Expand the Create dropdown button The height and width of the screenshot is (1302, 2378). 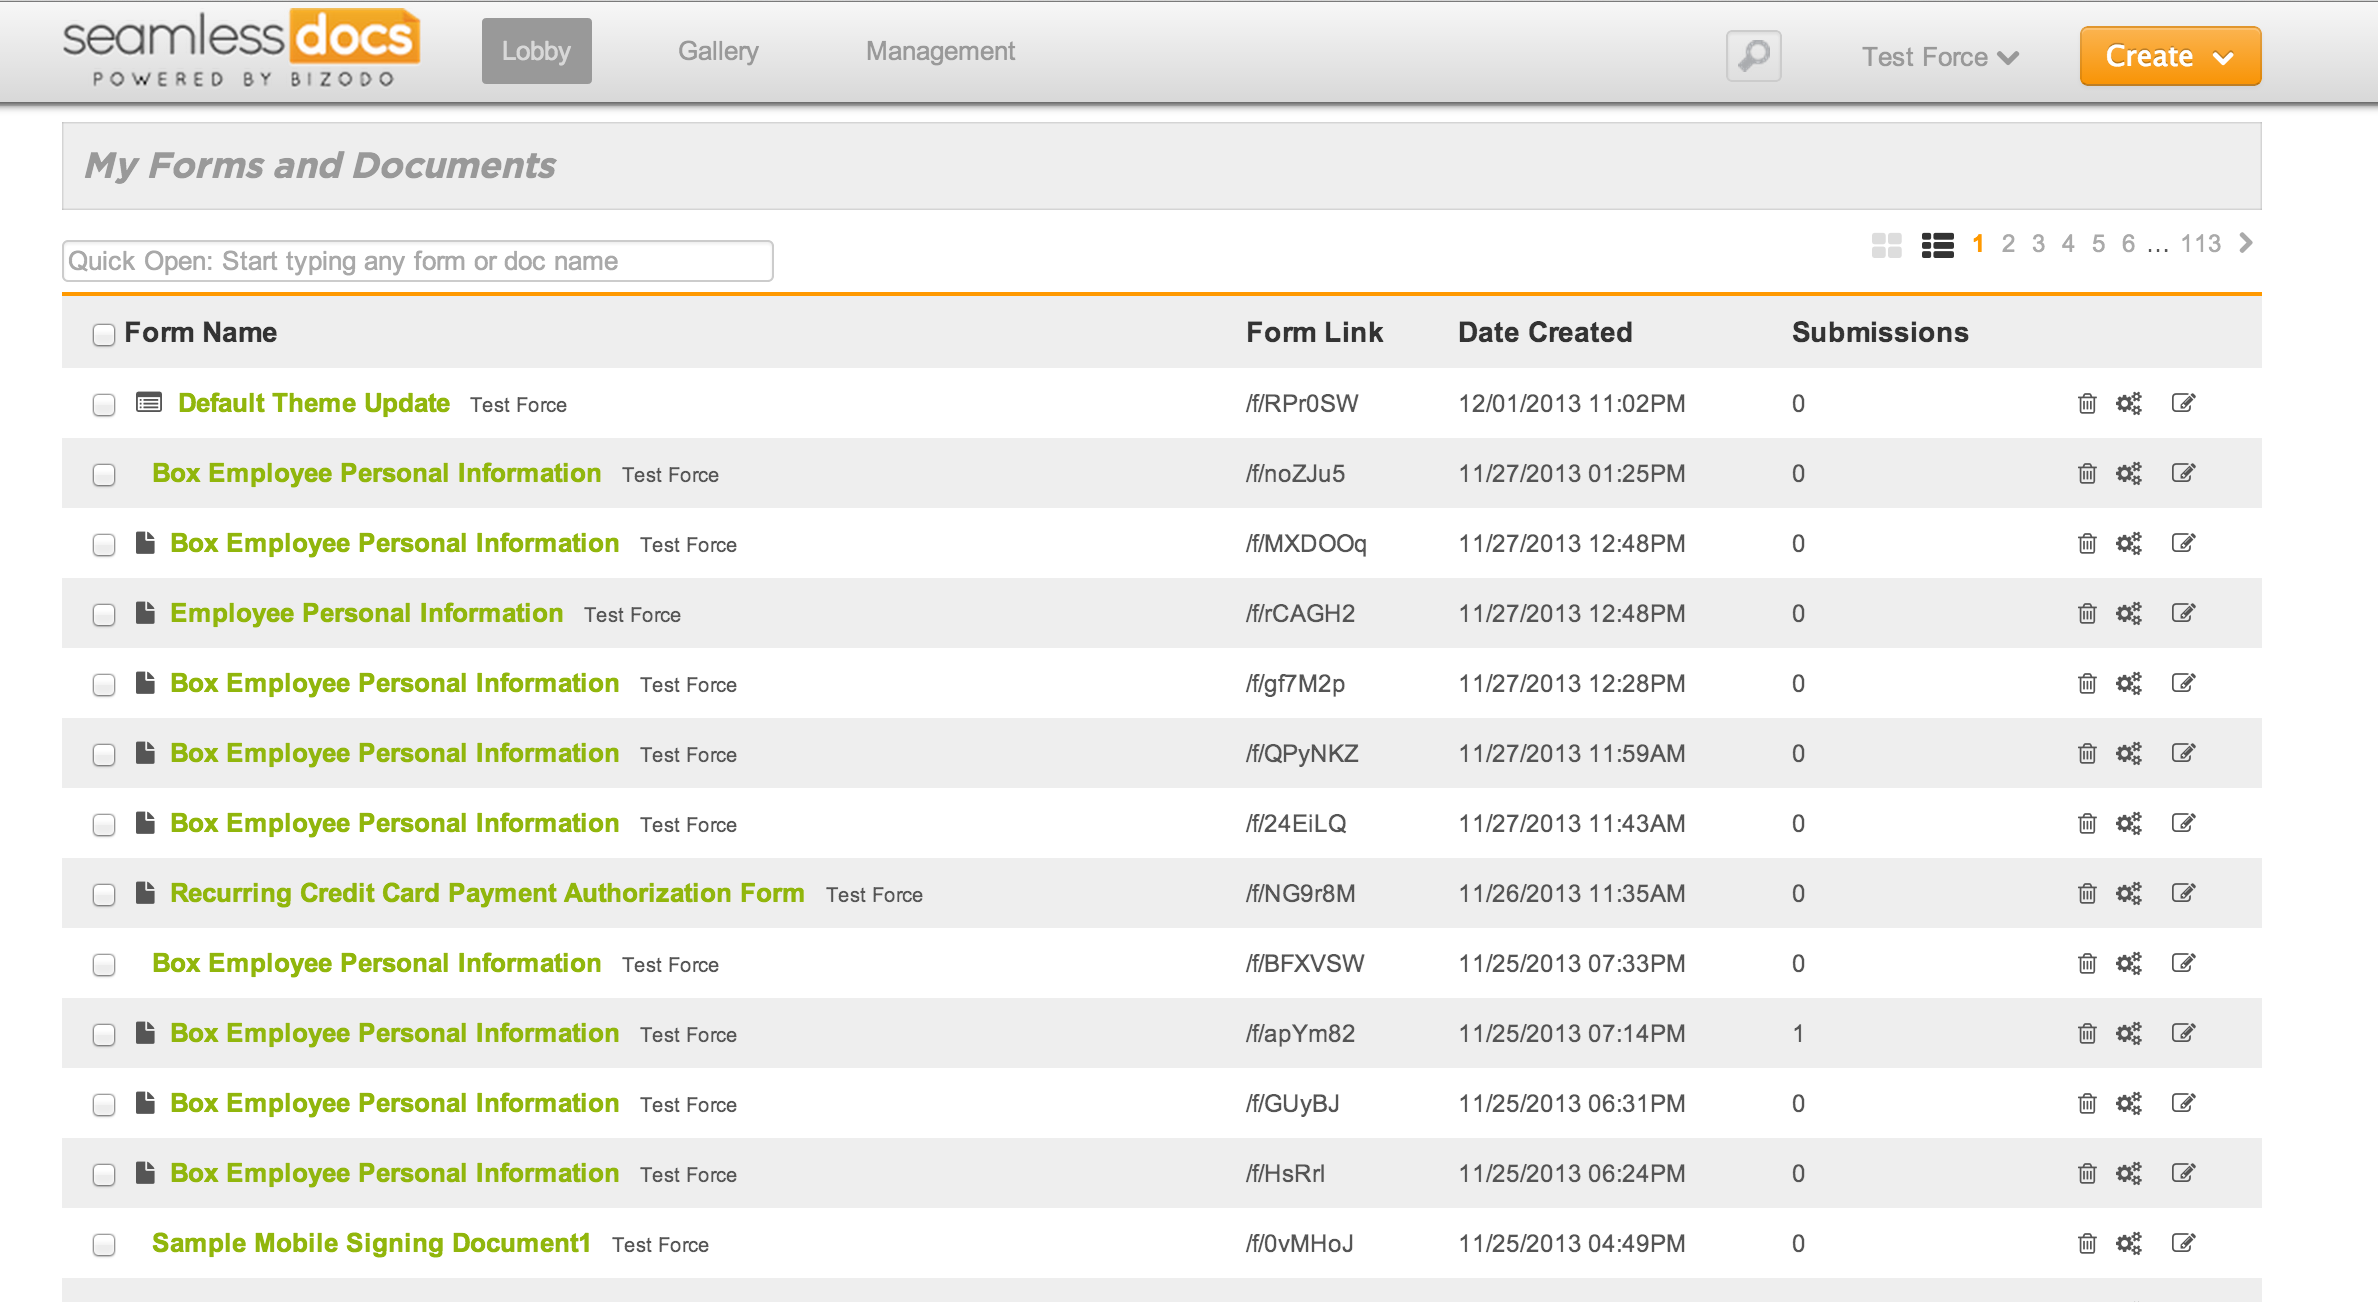point(2169,56)
